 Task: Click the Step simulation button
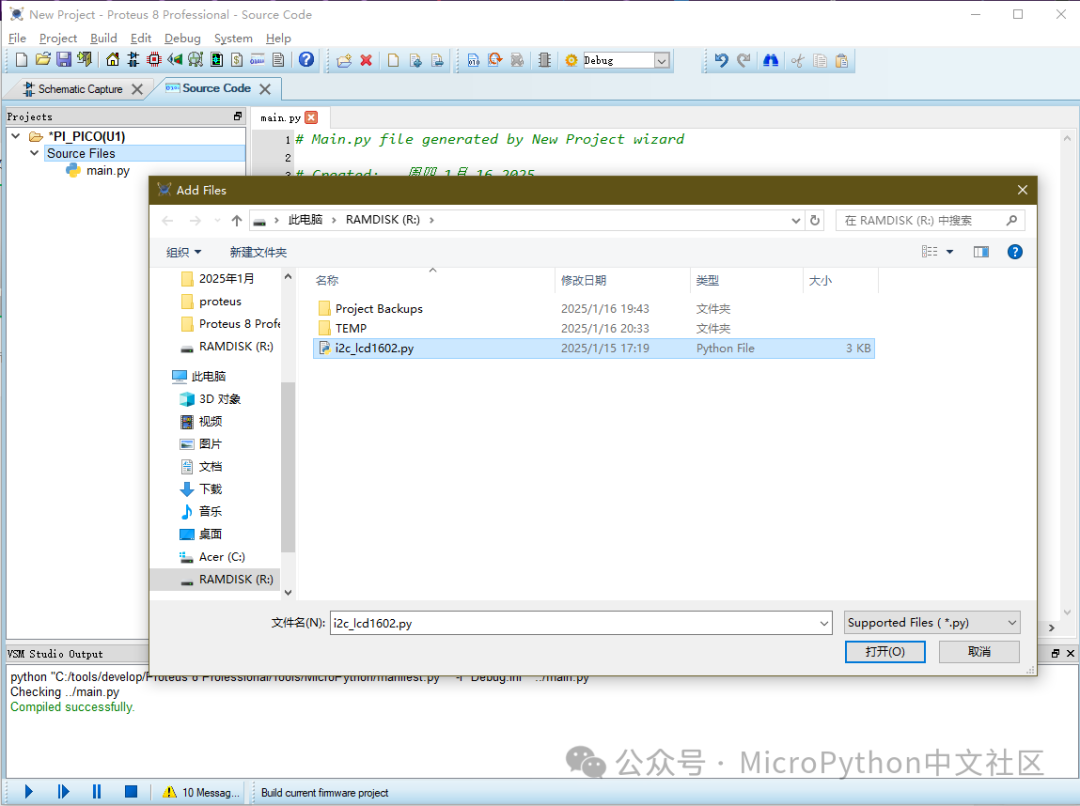(63, 792)
